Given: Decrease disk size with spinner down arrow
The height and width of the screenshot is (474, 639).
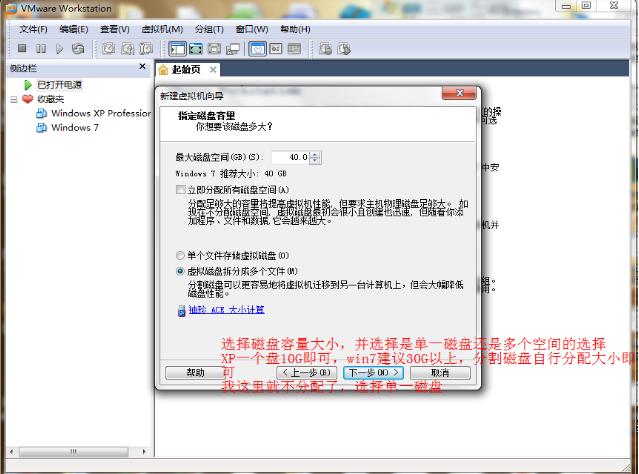Looking at the screenshot, I should [x=315, y=161].
